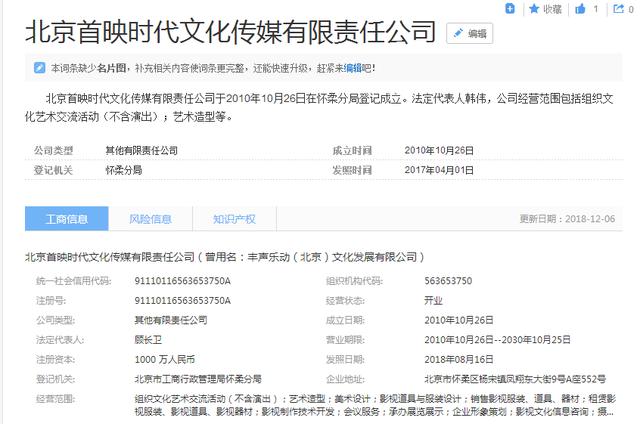Click the 组织机构代码 value 563653750
This screenshot has width=640, height=424.
[x=448, y=281]
